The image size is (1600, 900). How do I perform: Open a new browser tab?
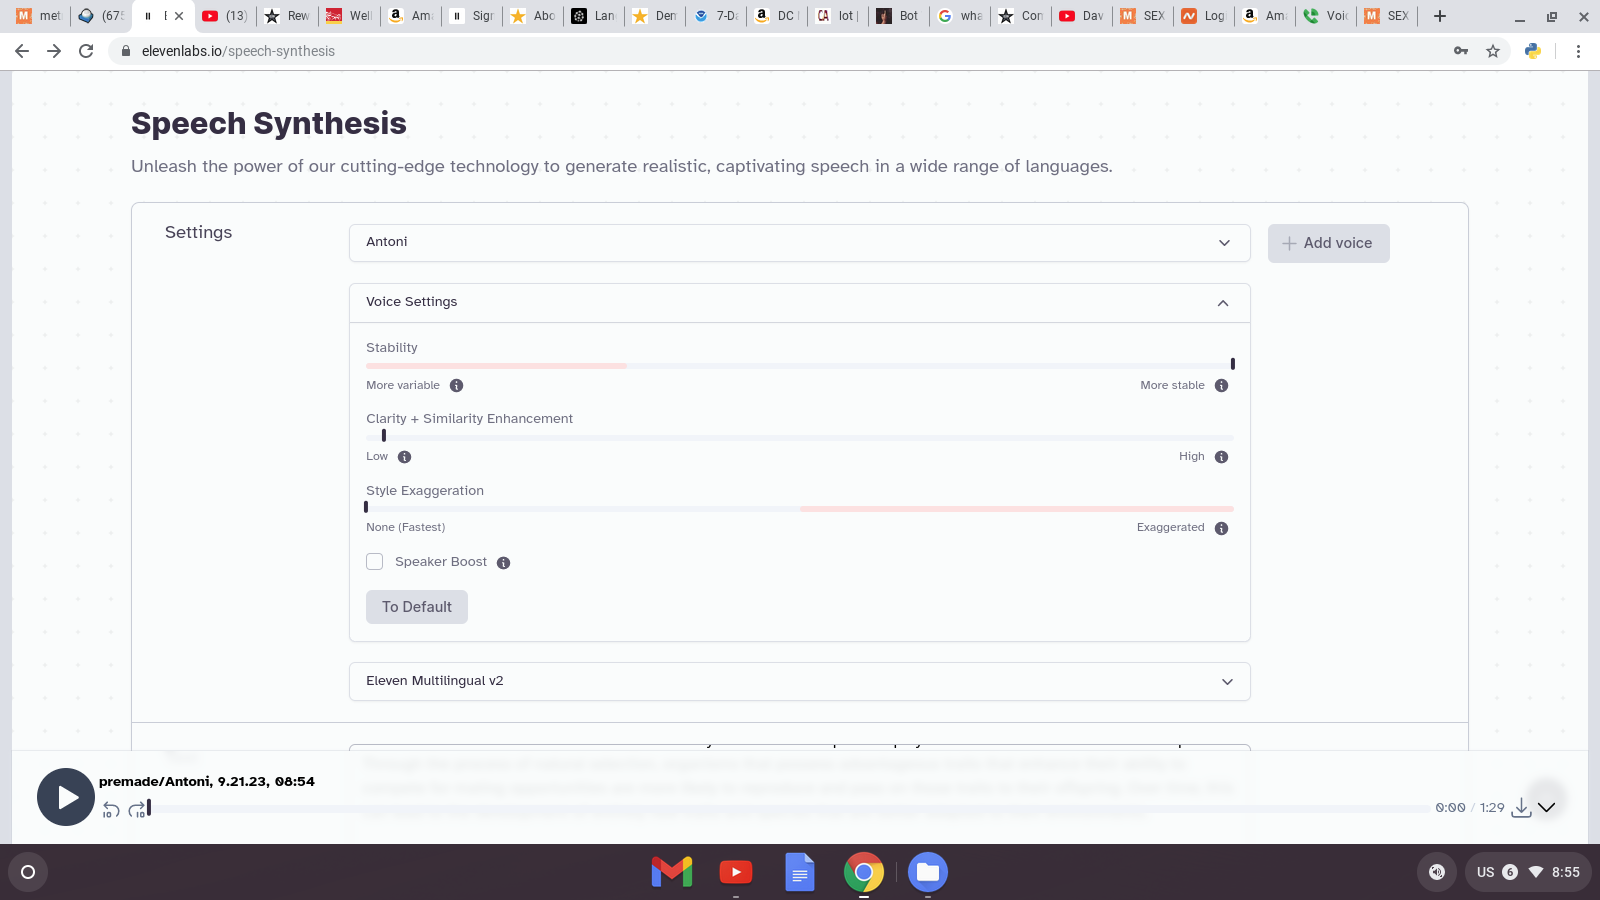pyautogui.click(x=1440, y=16)
